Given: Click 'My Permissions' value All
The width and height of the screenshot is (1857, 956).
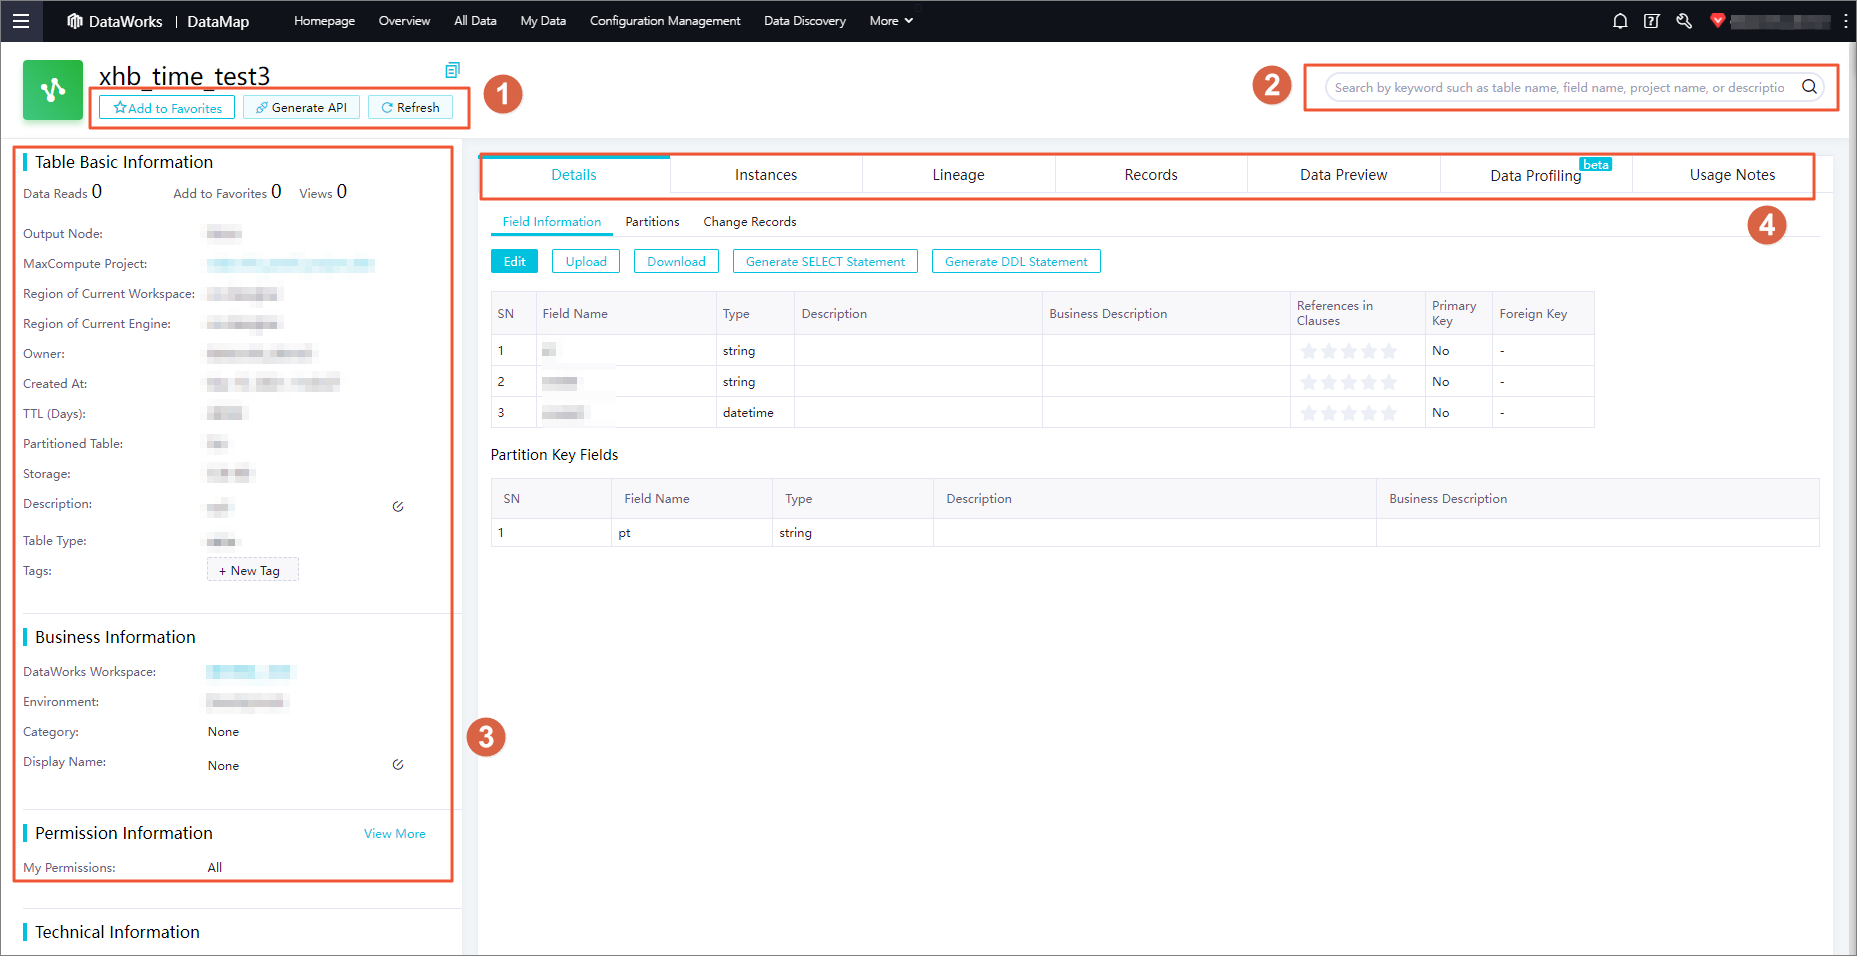Looking at the screenshot, I should (215, 867).
